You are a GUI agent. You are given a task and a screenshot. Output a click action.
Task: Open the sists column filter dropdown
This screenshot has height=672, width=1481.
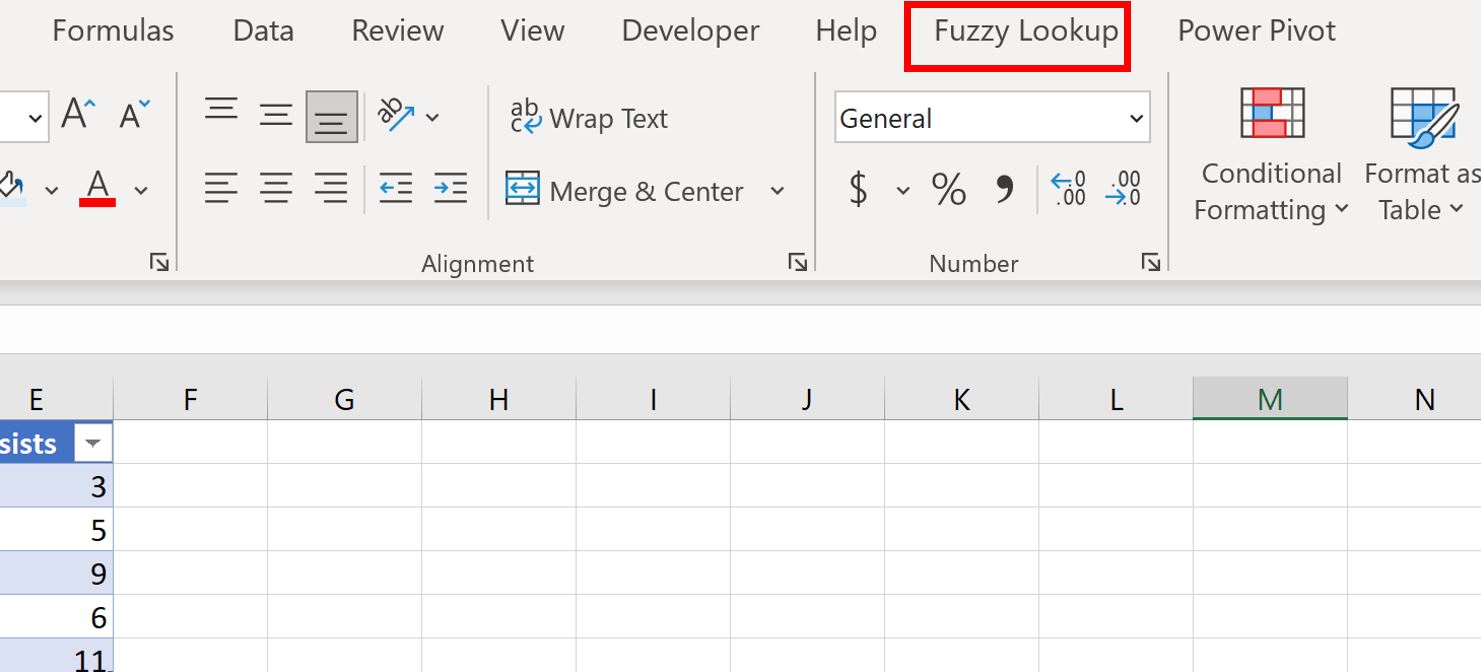93,443
